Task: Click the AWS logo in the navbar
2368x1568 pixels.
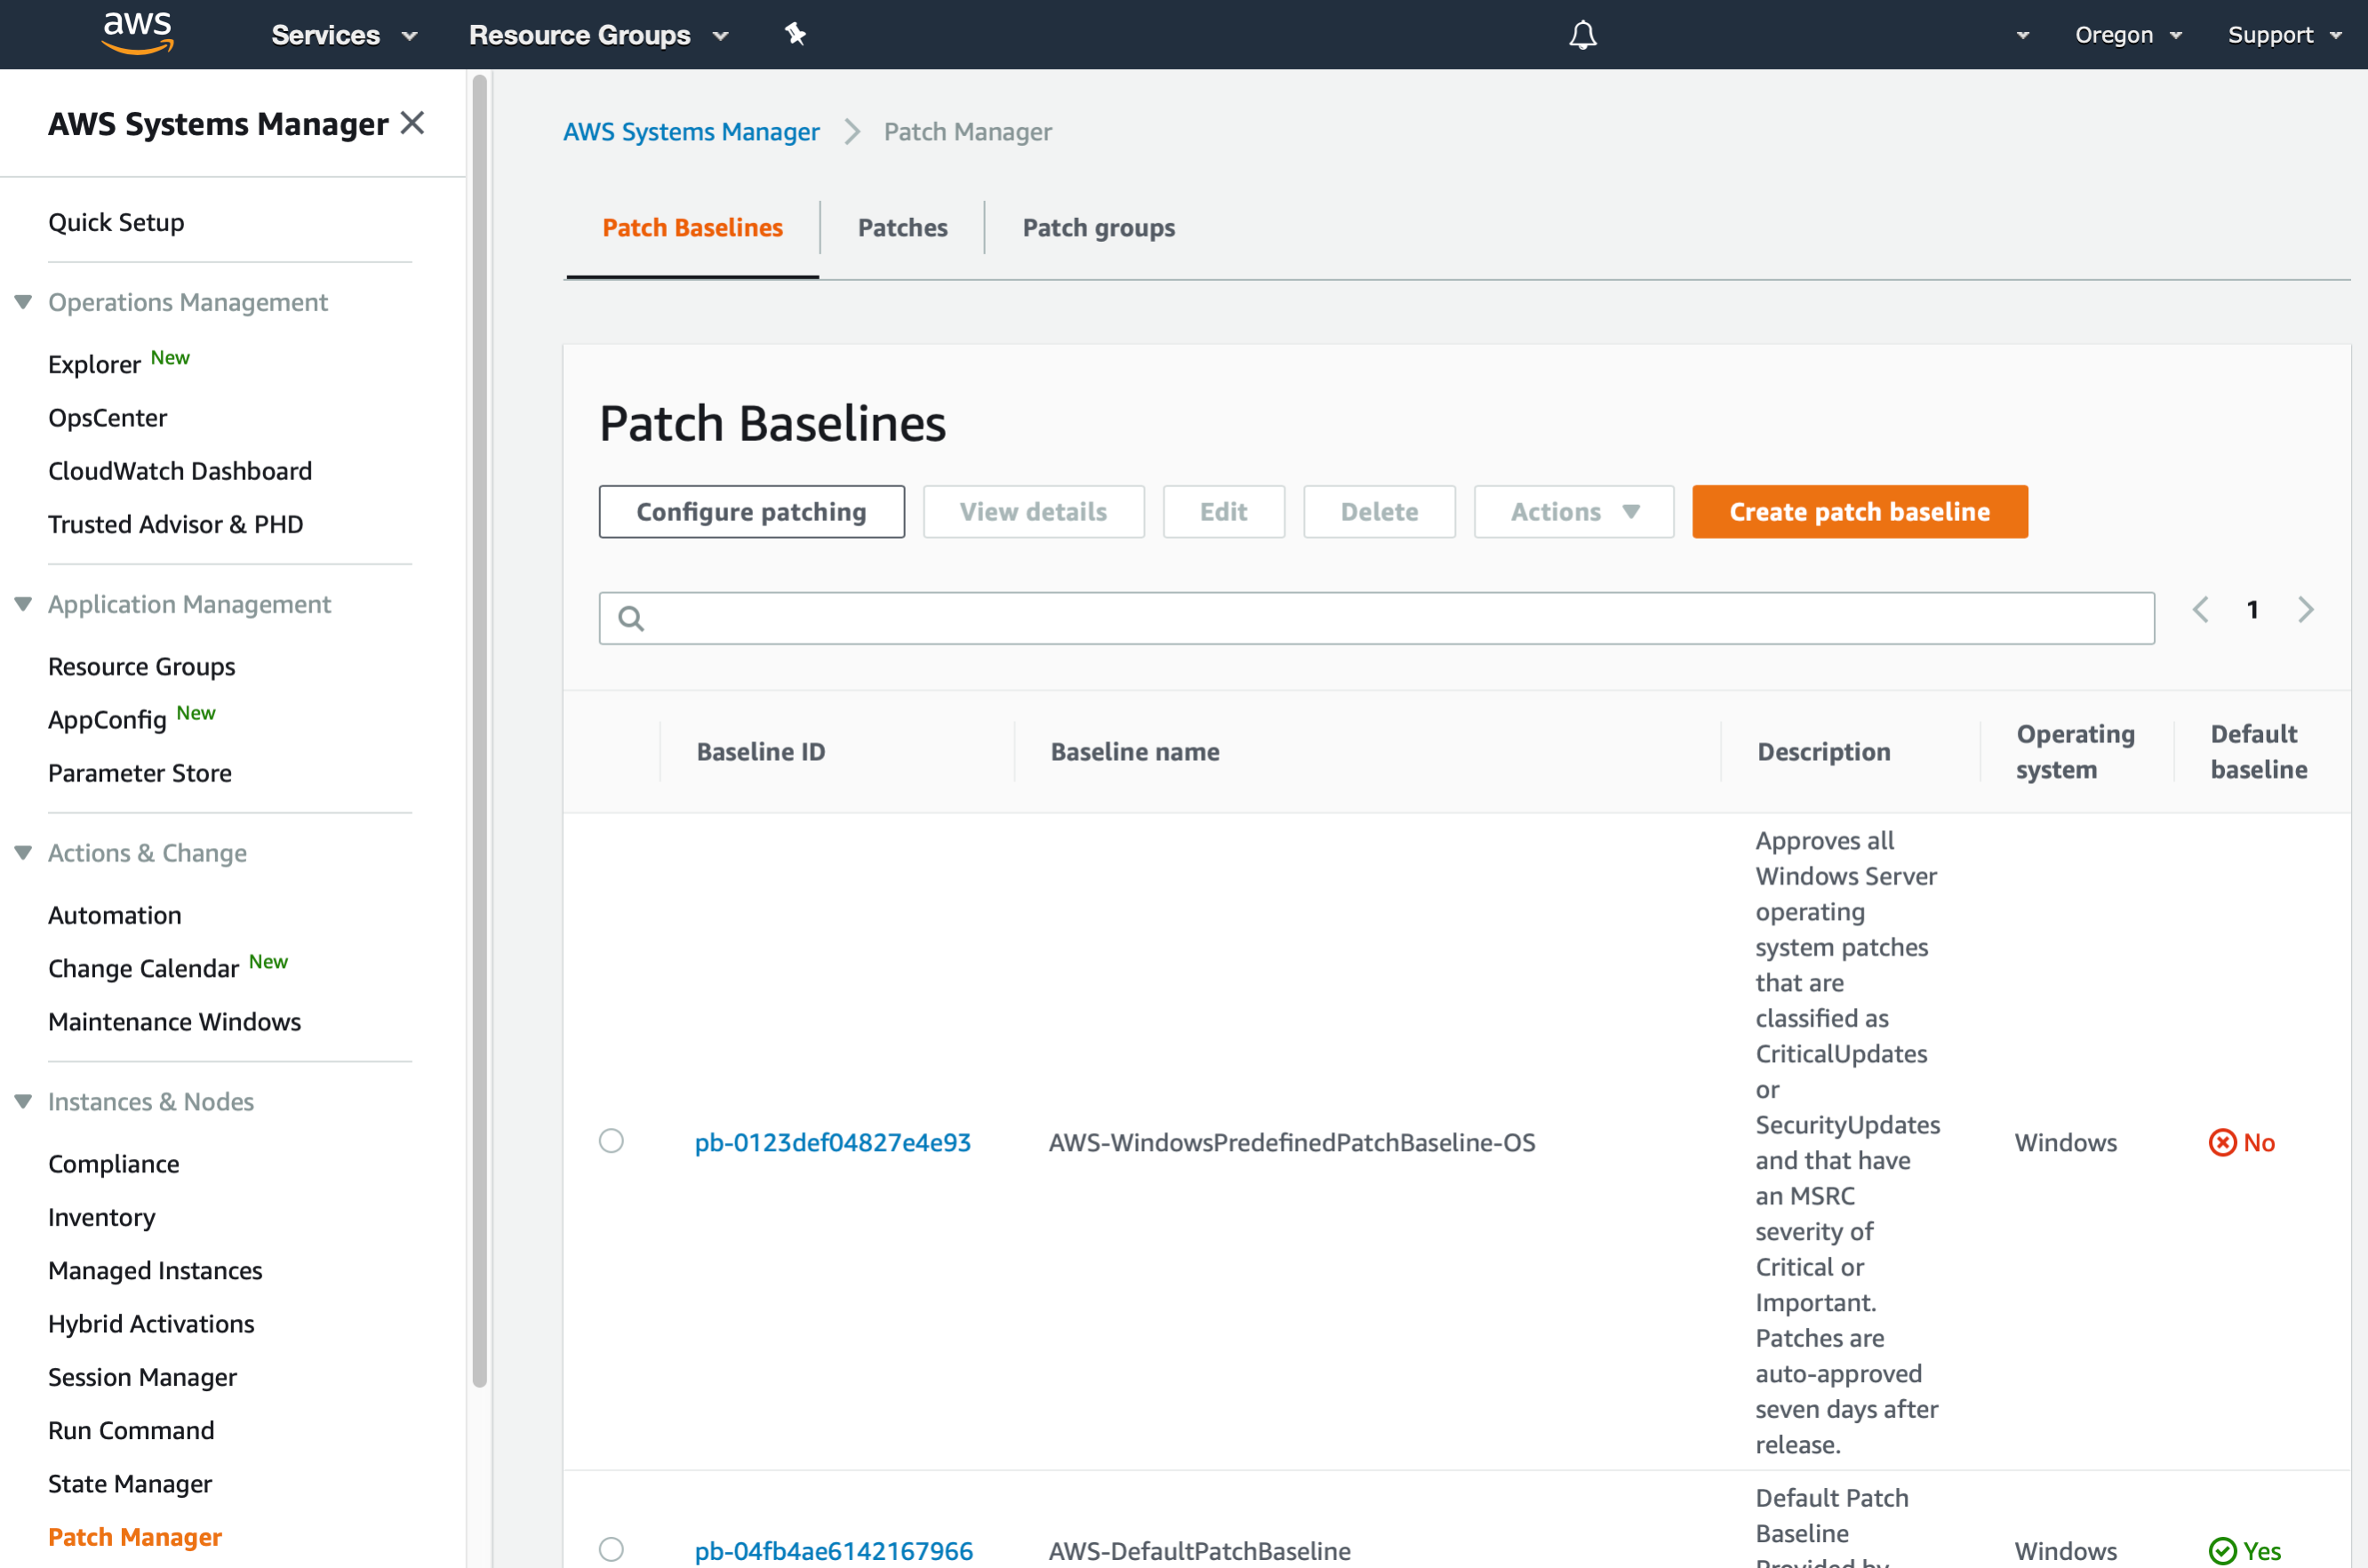Action: coord(138,32)
